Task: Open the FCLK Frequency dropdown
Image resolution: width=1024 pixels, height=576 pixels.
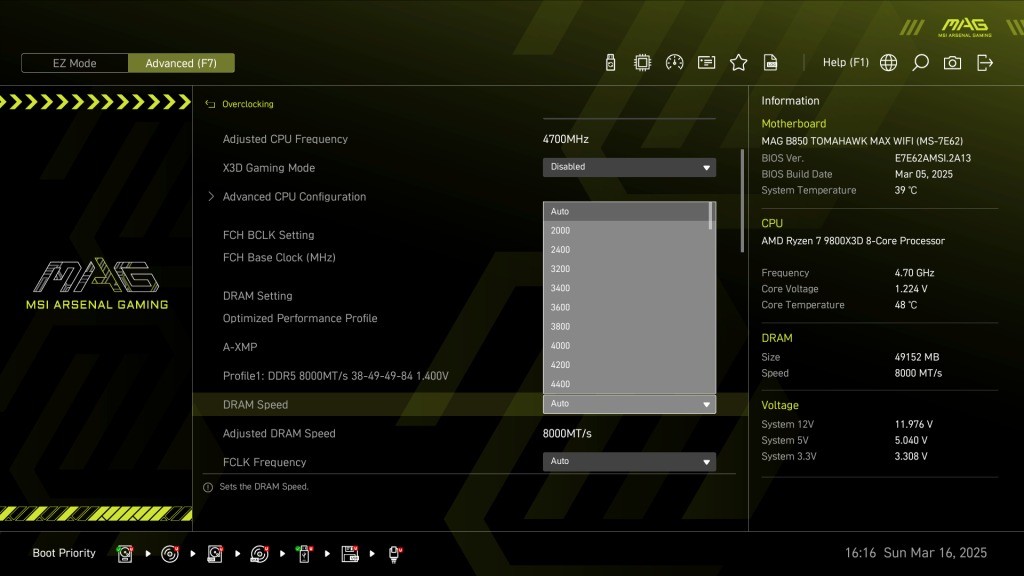Action: [x=629, y=461]
